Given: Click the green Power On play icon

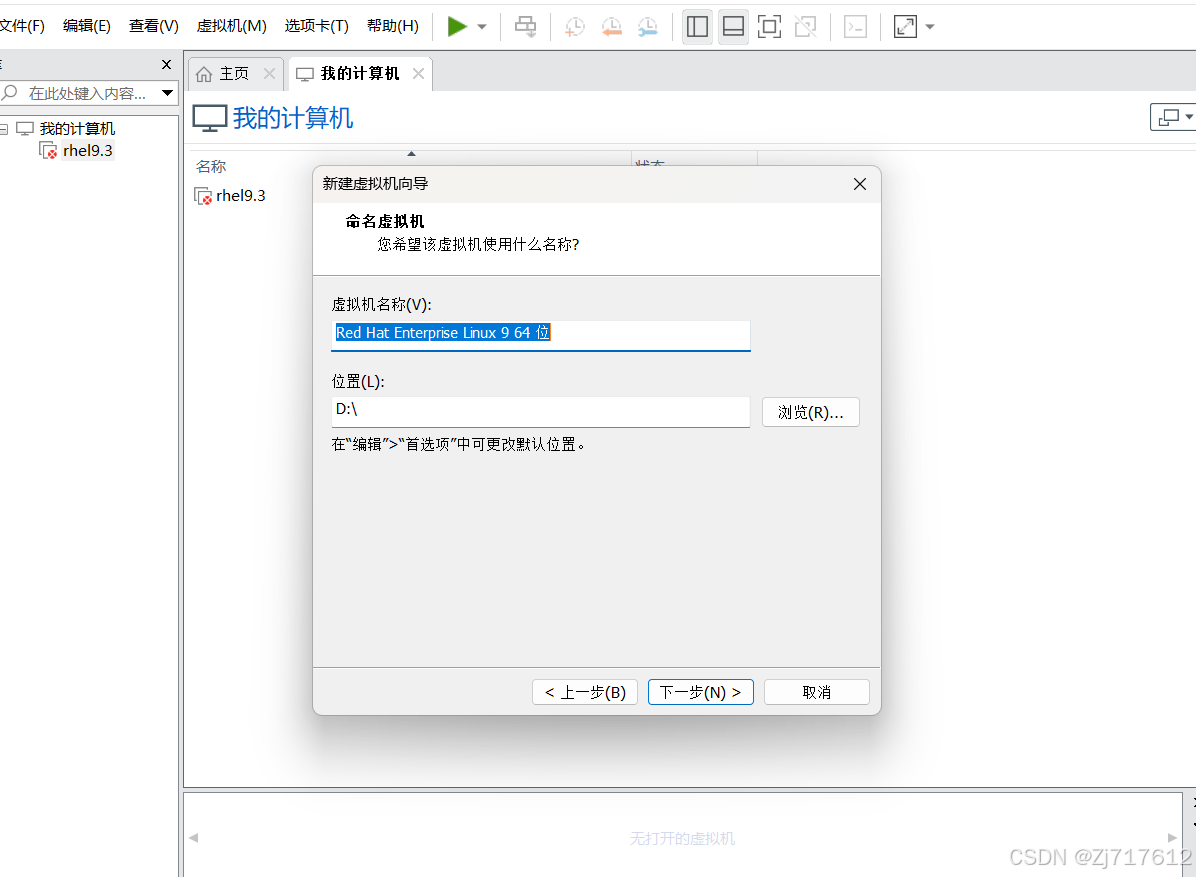Looking at the screenshot, I should pyautogui.click(x=457, y=27).
